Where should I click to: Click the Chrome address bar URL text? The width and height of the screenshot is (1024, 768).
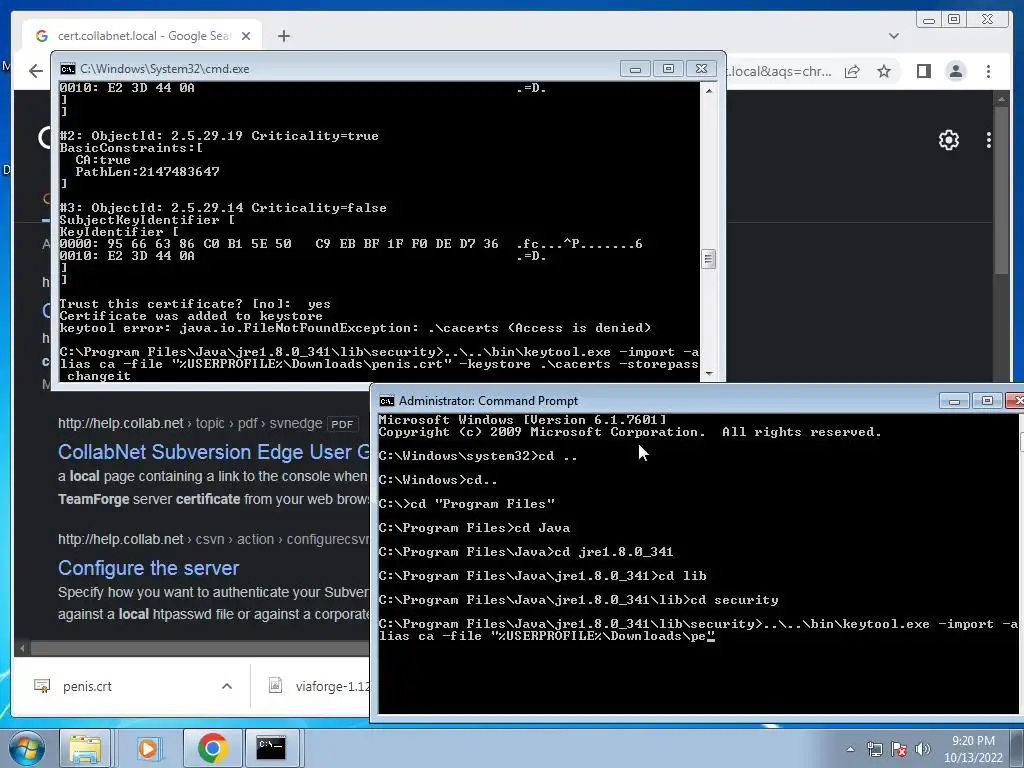click(x=780, y=71)
